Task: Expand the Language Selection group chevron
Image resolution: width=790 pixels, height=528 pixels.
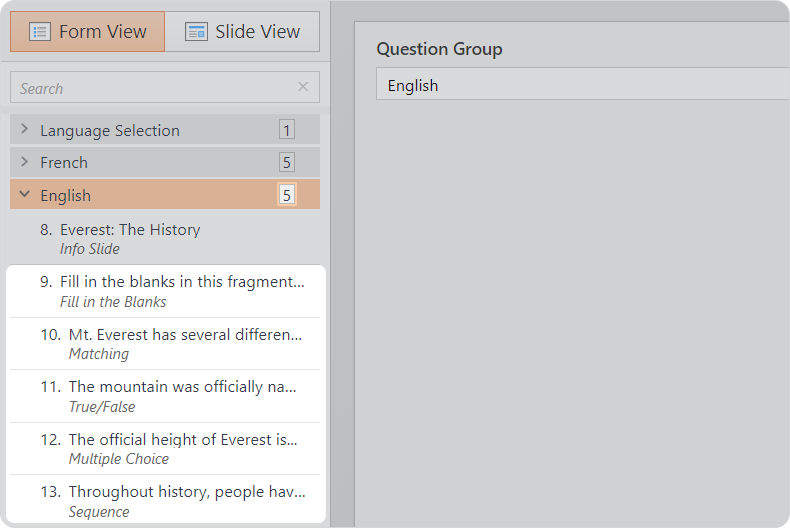Action: pyautogui.click(x=25, y=130)
